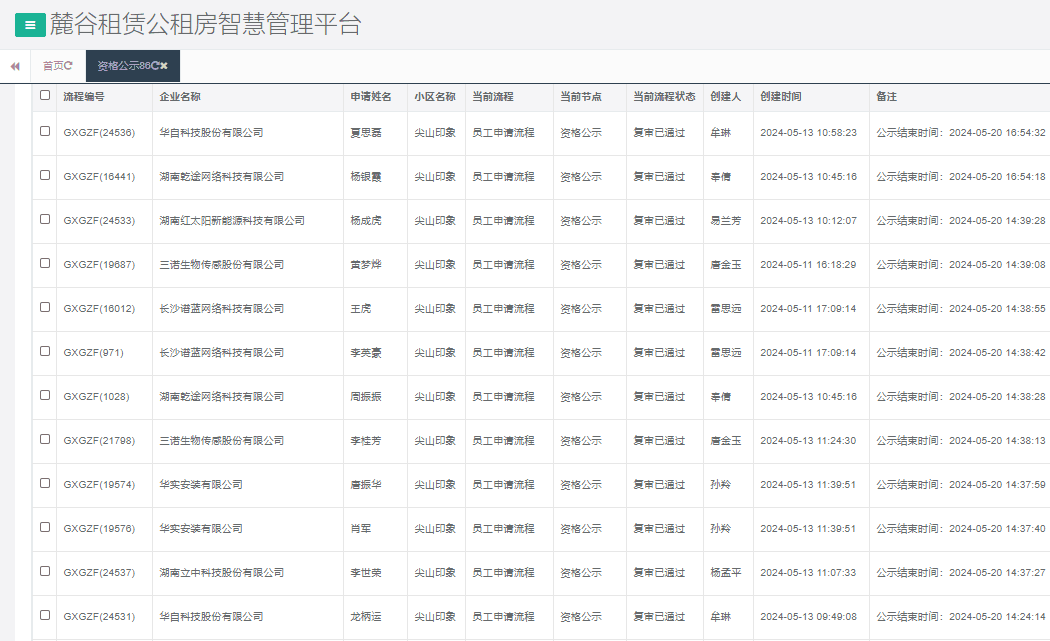Check the row checkbox for GXGZF(19574)
Screen dimensions: 1050x641
[44, 485]
